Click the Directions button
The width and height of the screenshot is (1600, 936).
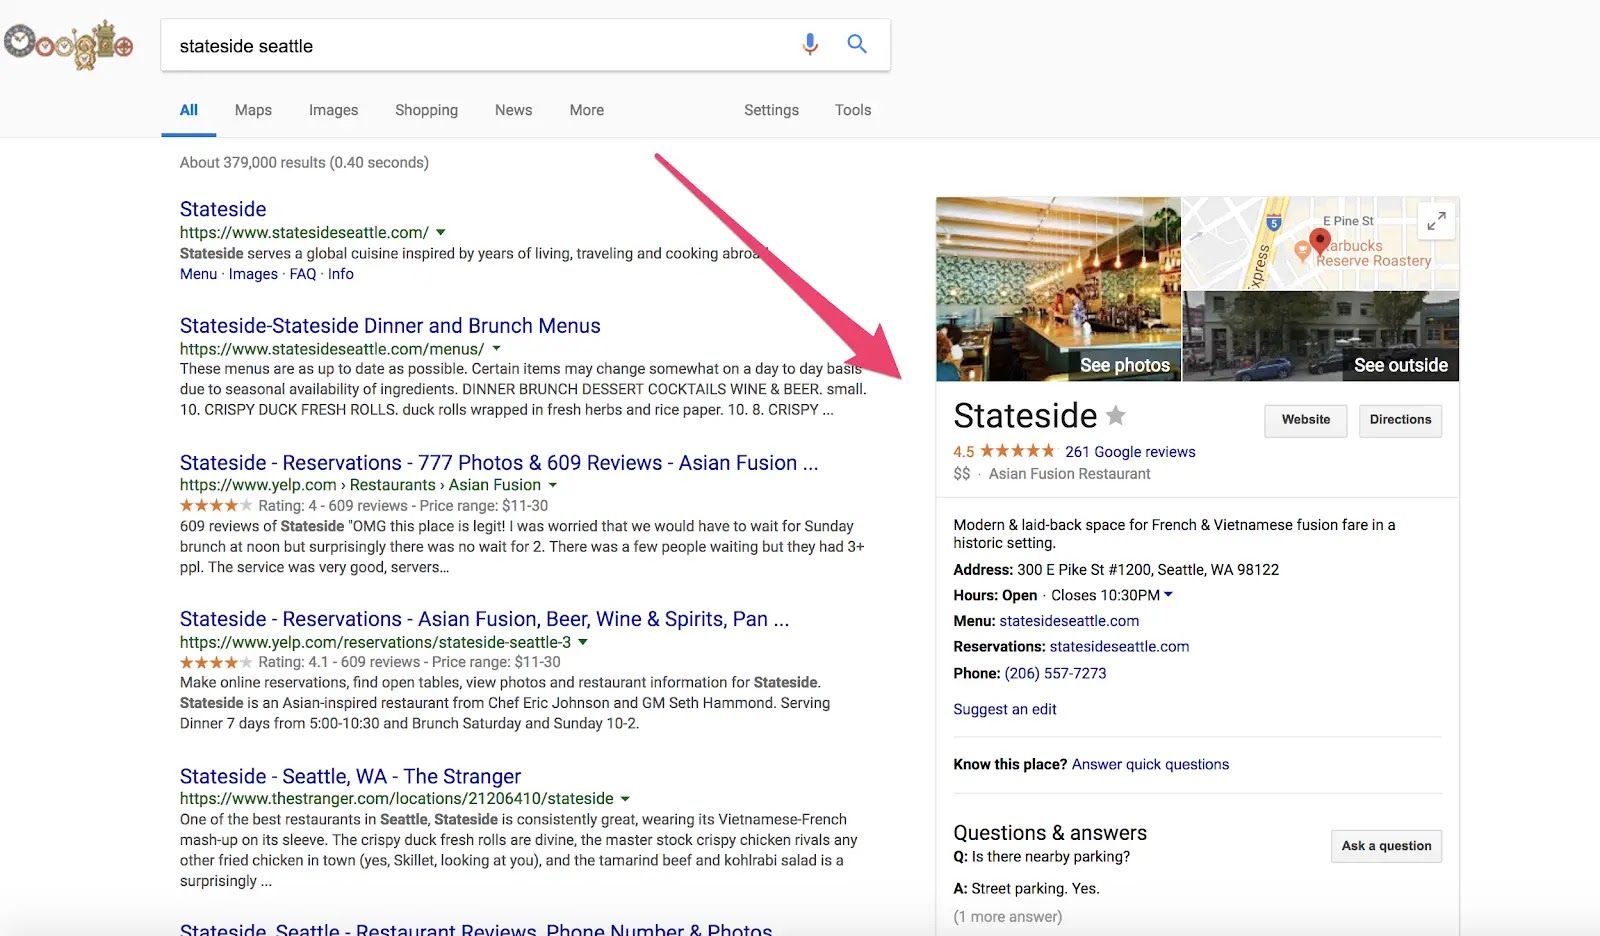1400,420
